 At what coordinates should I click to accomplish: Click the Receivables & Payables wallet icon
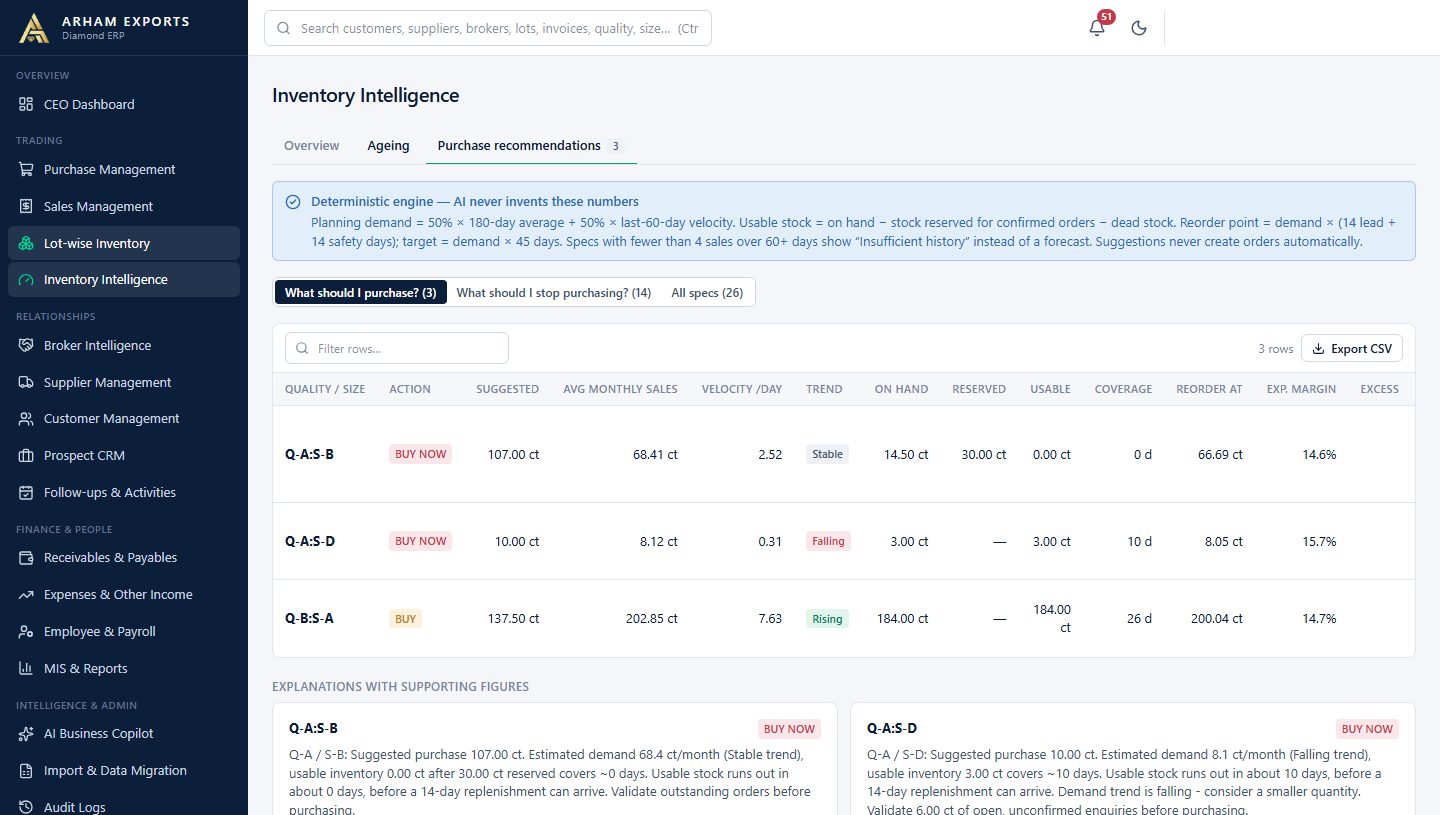tap(26, 557)
